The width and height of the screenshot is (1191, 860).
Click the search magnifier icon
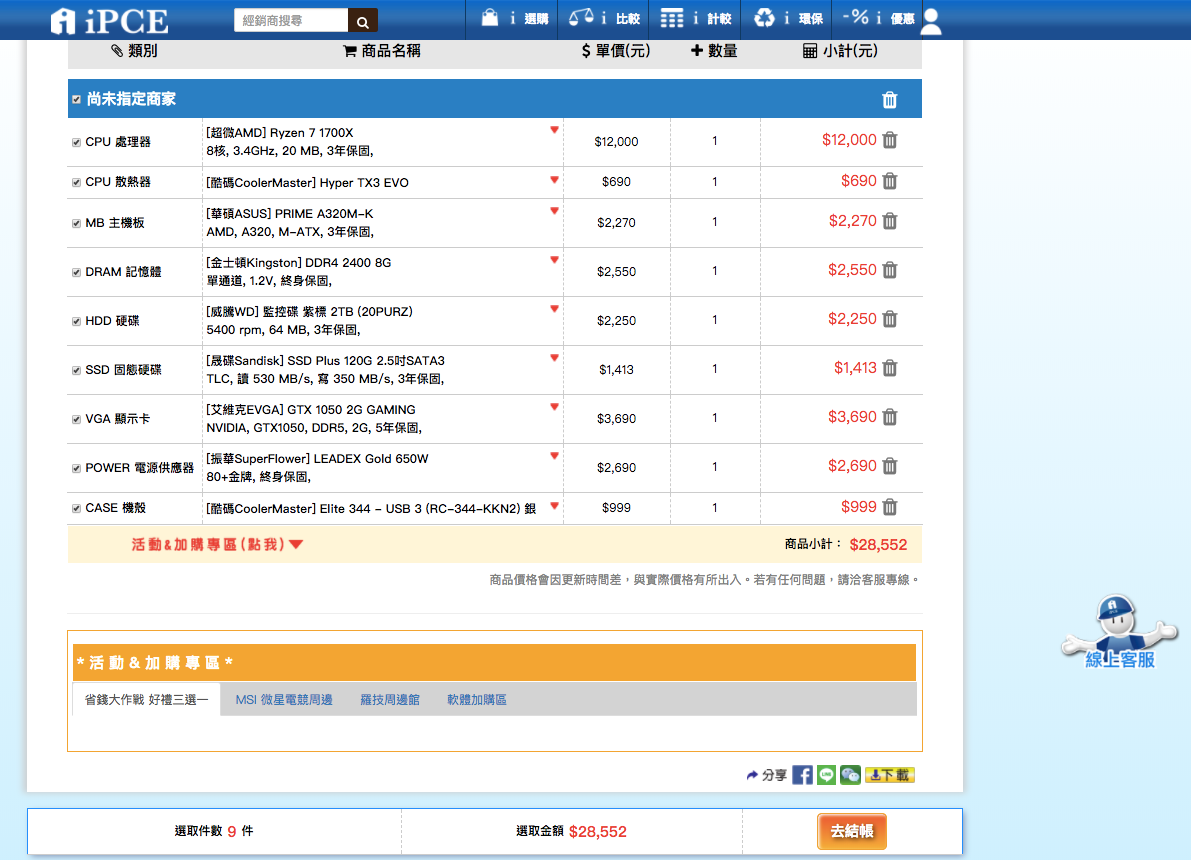pos(363,21)
